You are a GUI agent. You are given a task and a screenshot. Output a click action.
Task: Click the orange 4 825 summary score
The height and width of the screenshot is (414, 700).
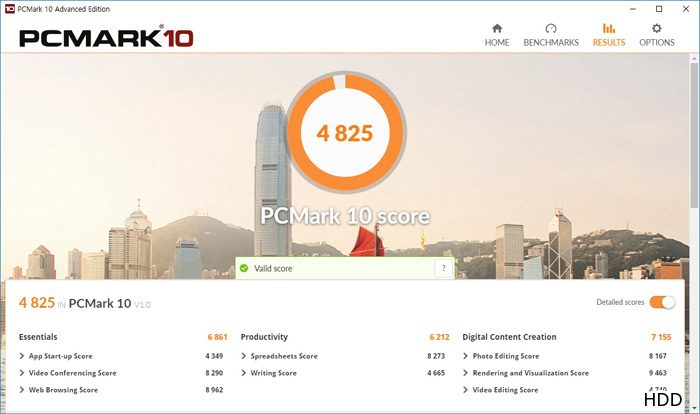tap(37, 303)
